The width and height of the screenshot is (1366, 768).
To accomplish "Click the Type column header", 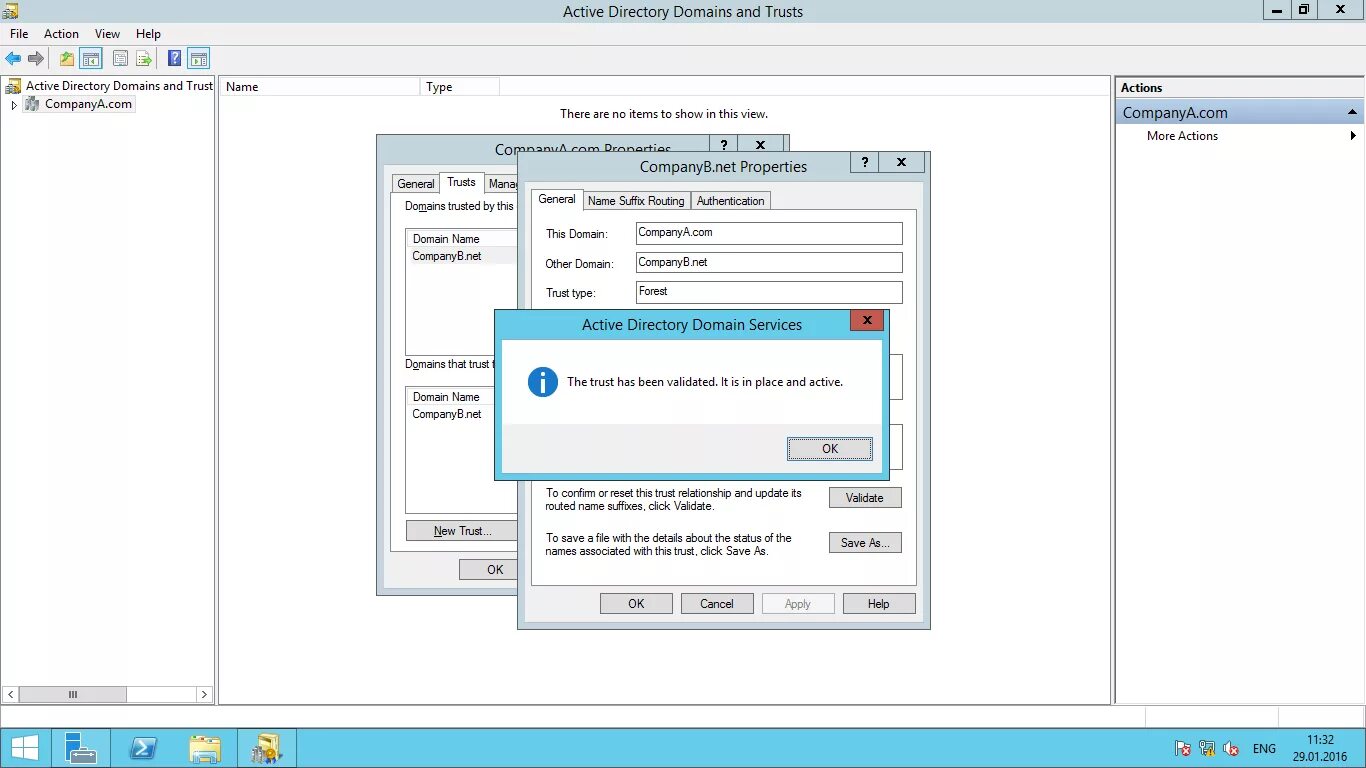I will click(x=460, y=87).
